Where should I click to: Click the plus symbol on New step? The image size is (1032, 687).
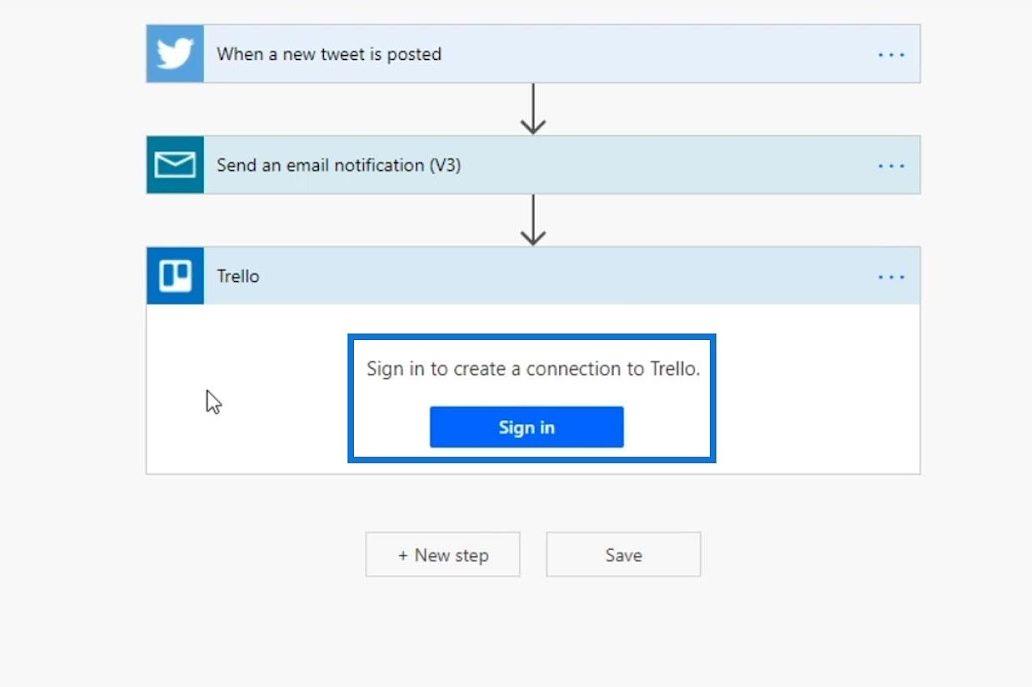tap(403, 555)
